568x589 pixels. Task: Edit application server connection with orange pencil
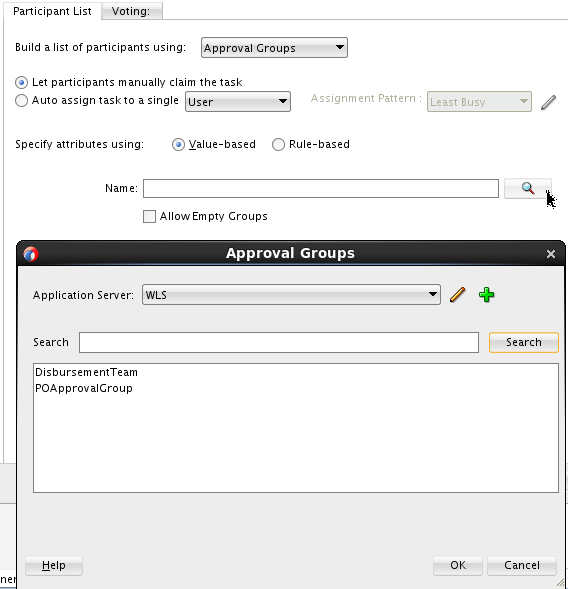point(458,295)
